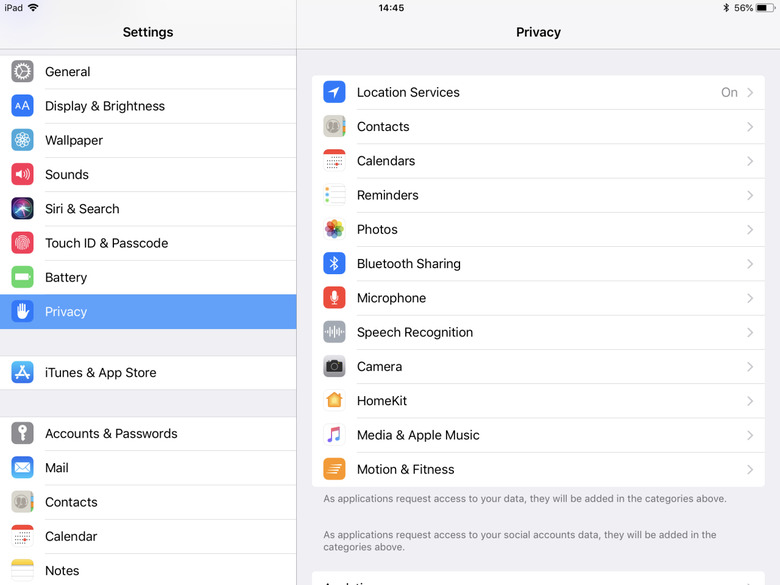This screenshot has width=780, height=585.
Task: Tap the Motion & Fitness icon
Action: [334, 469]
